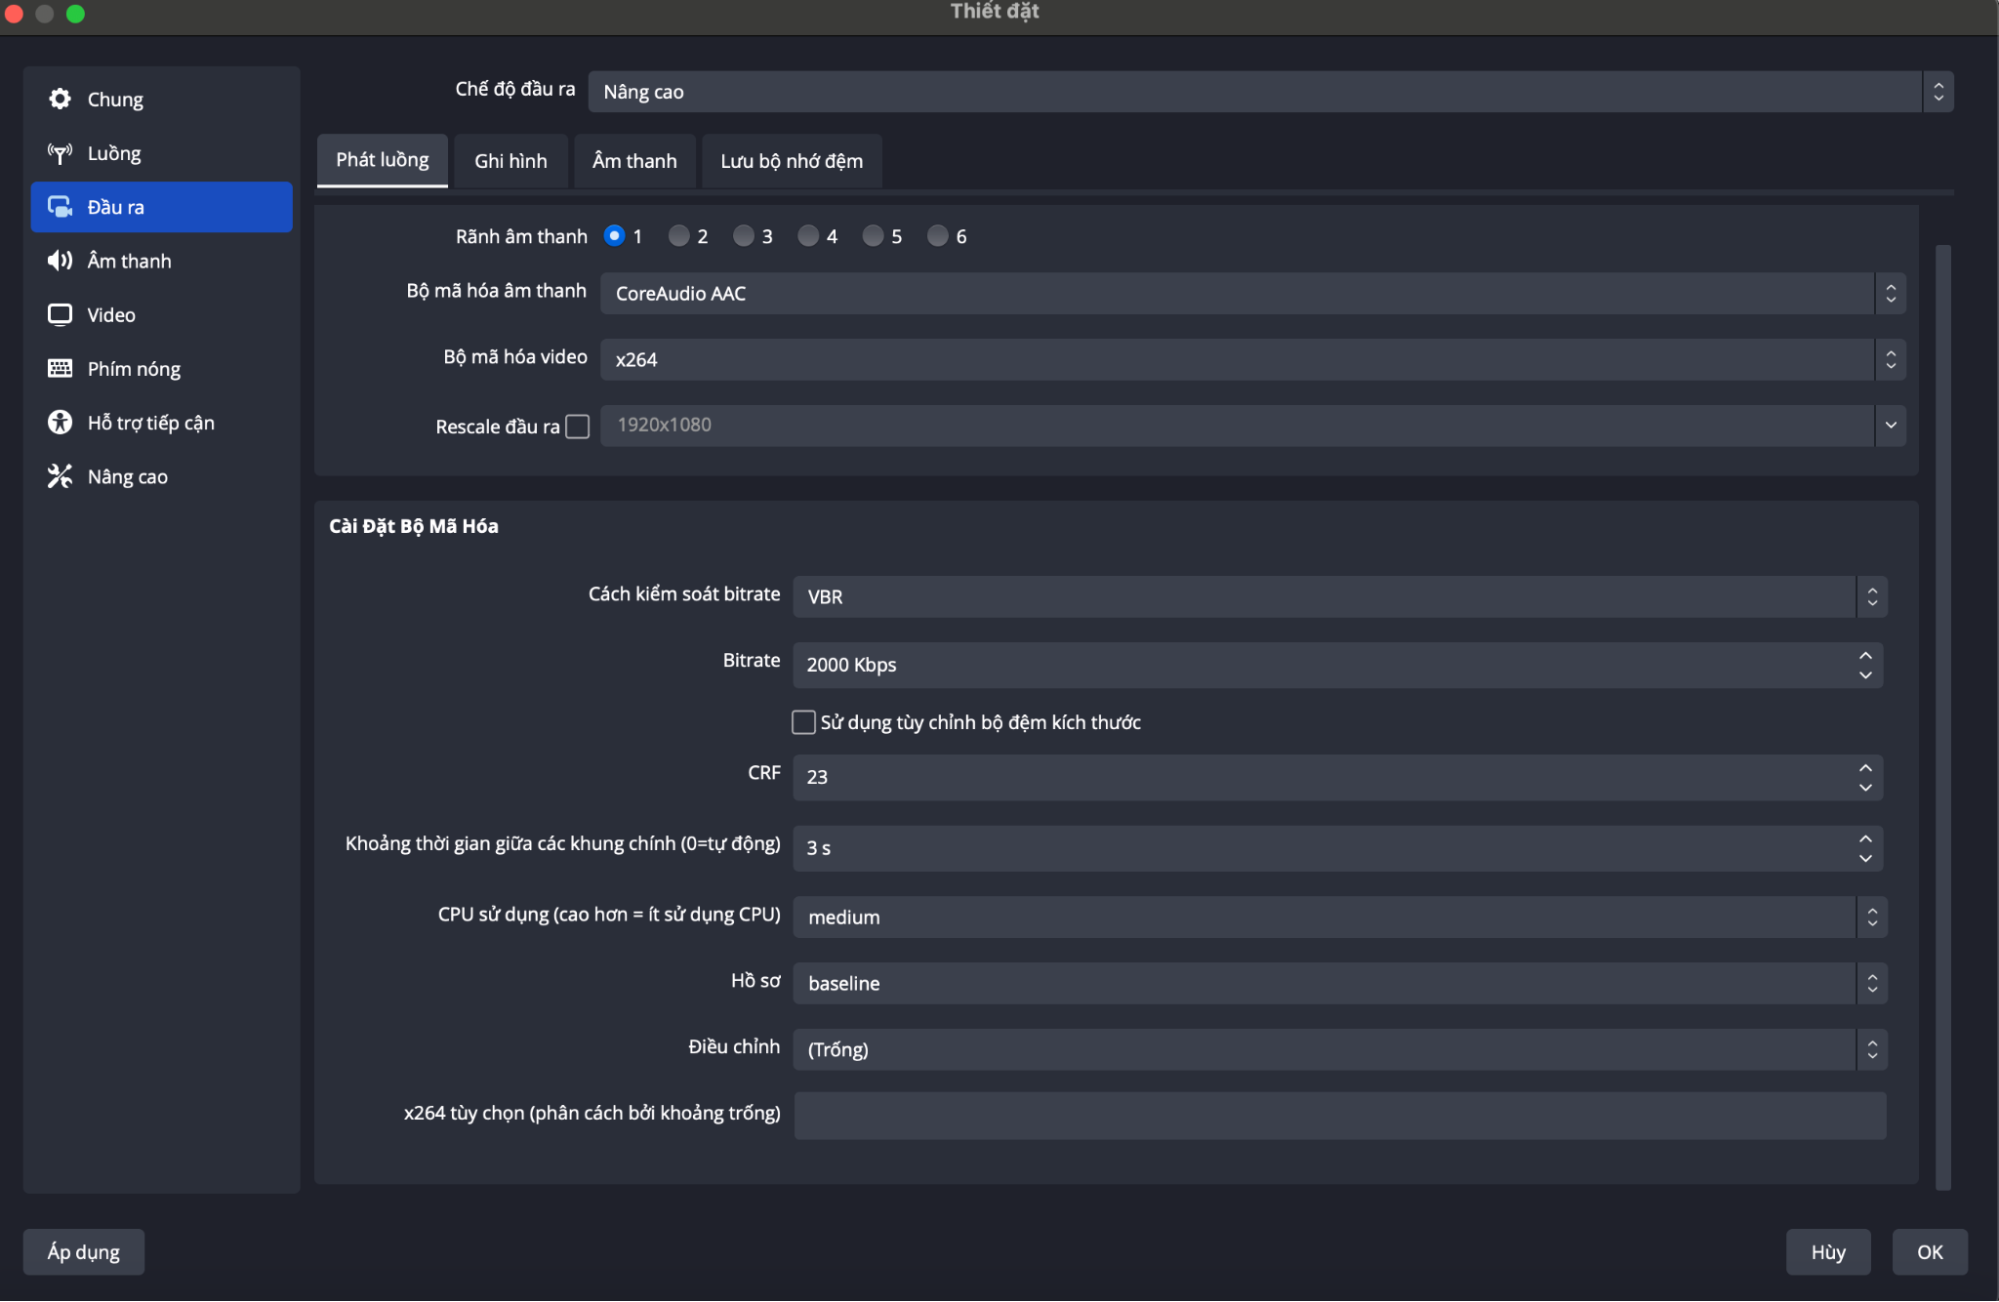Click the accessibility icon next to Hỗ trợ tiếp cận
1999x1302 pixels.
click(x=60, y=422)
